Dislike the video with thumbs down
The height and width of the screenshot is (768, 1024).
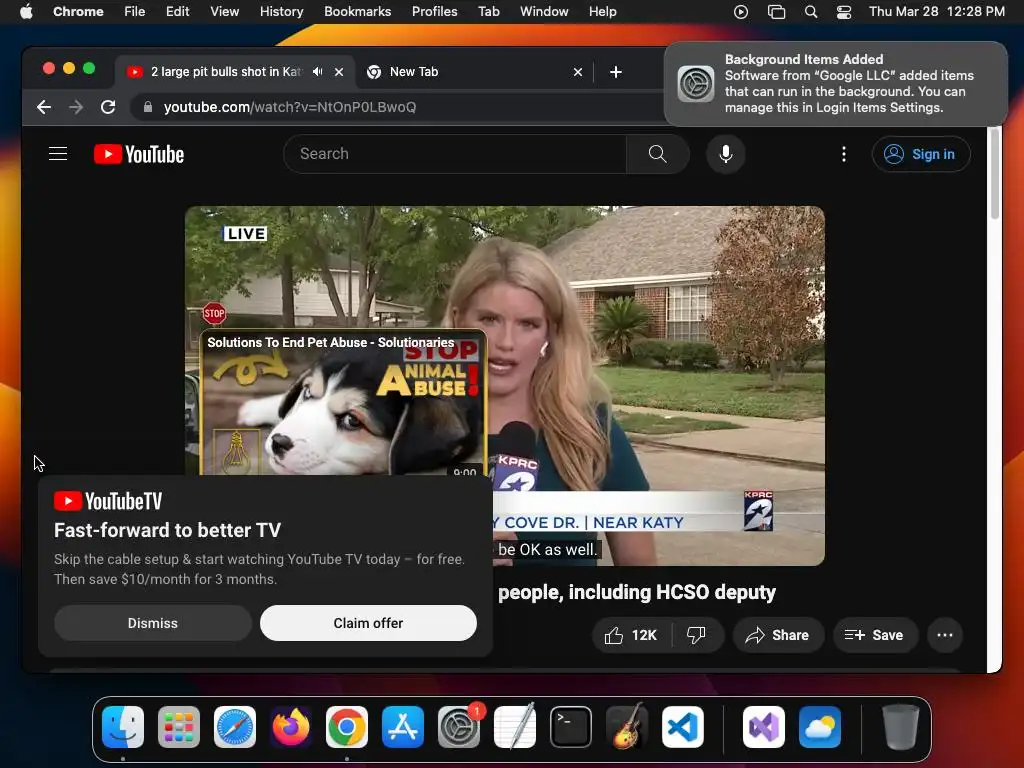click(697, 635)
